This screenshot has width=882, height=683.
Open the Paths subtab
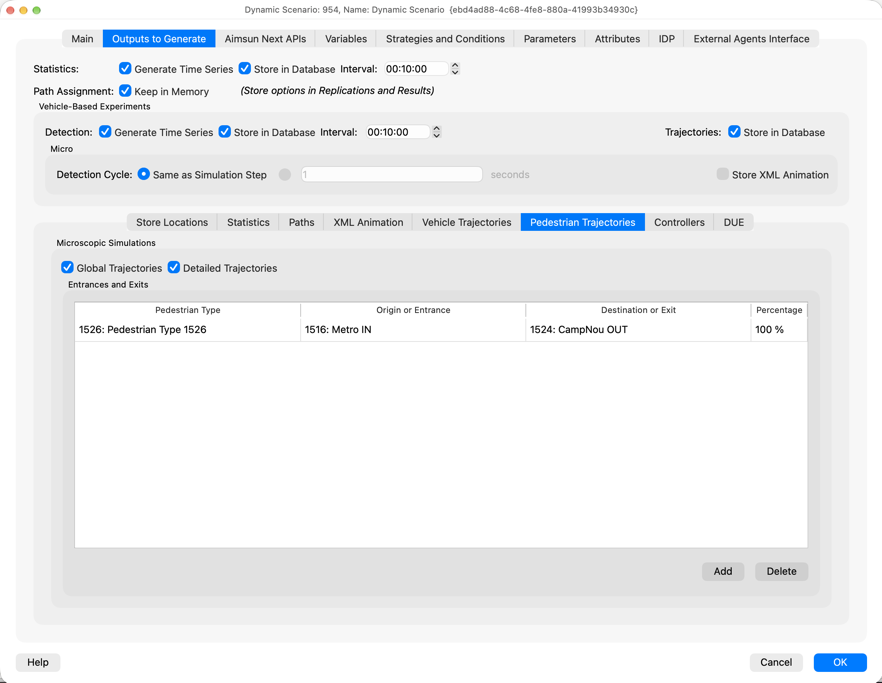tap(302, 222)
